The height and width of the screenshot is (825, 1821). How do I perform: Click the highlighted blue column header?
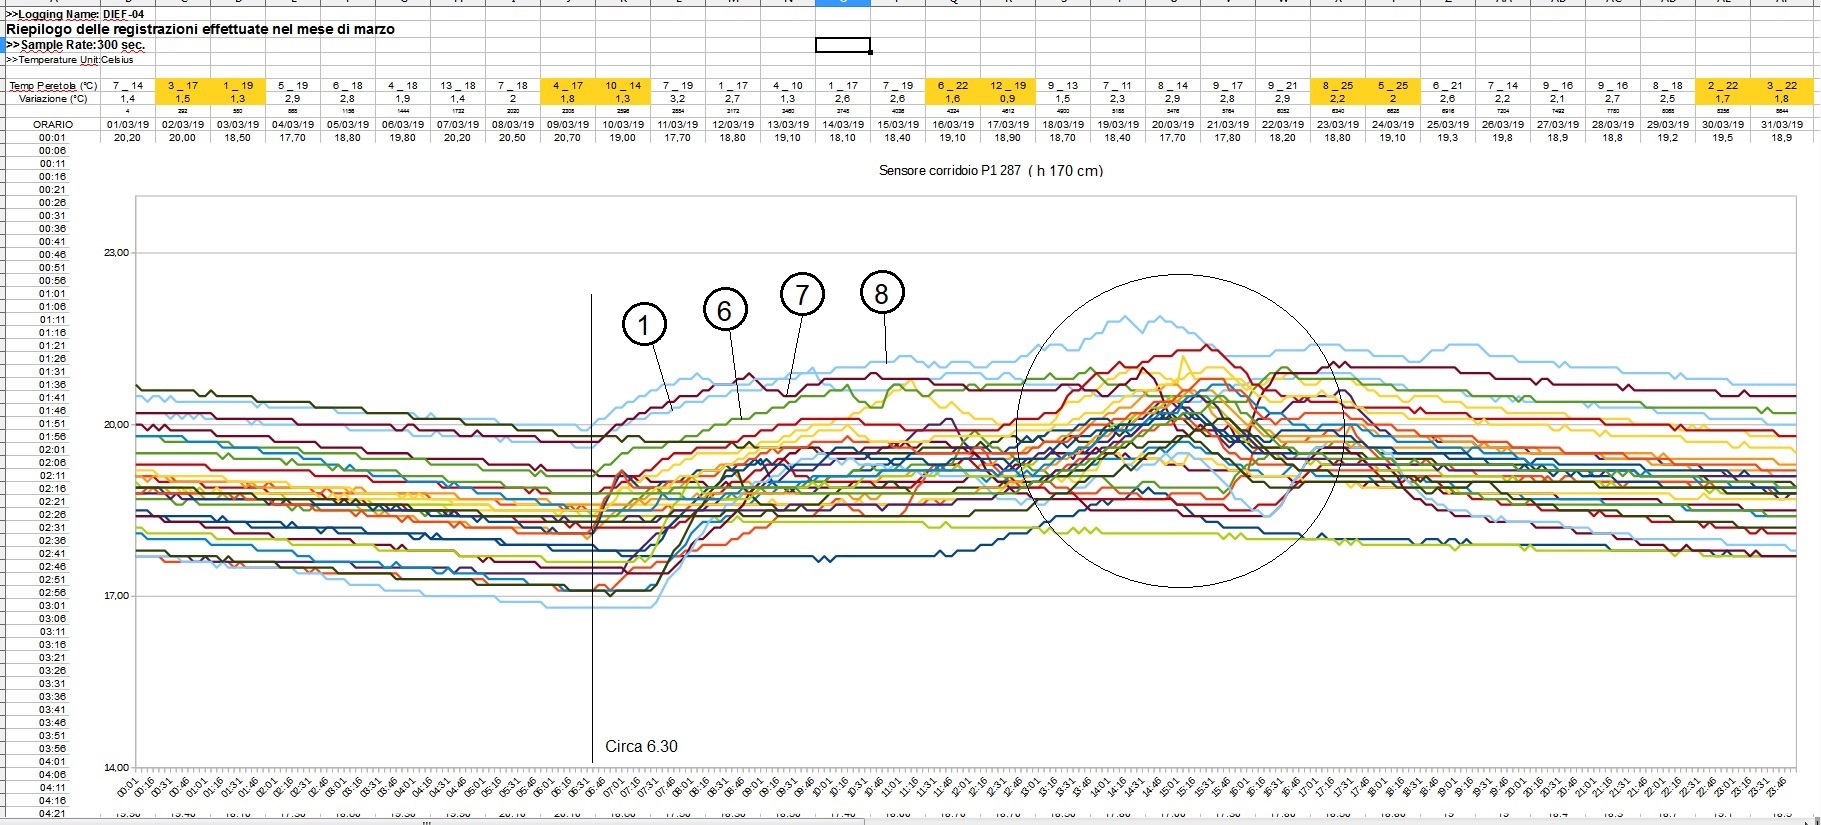tap(842, 3)
